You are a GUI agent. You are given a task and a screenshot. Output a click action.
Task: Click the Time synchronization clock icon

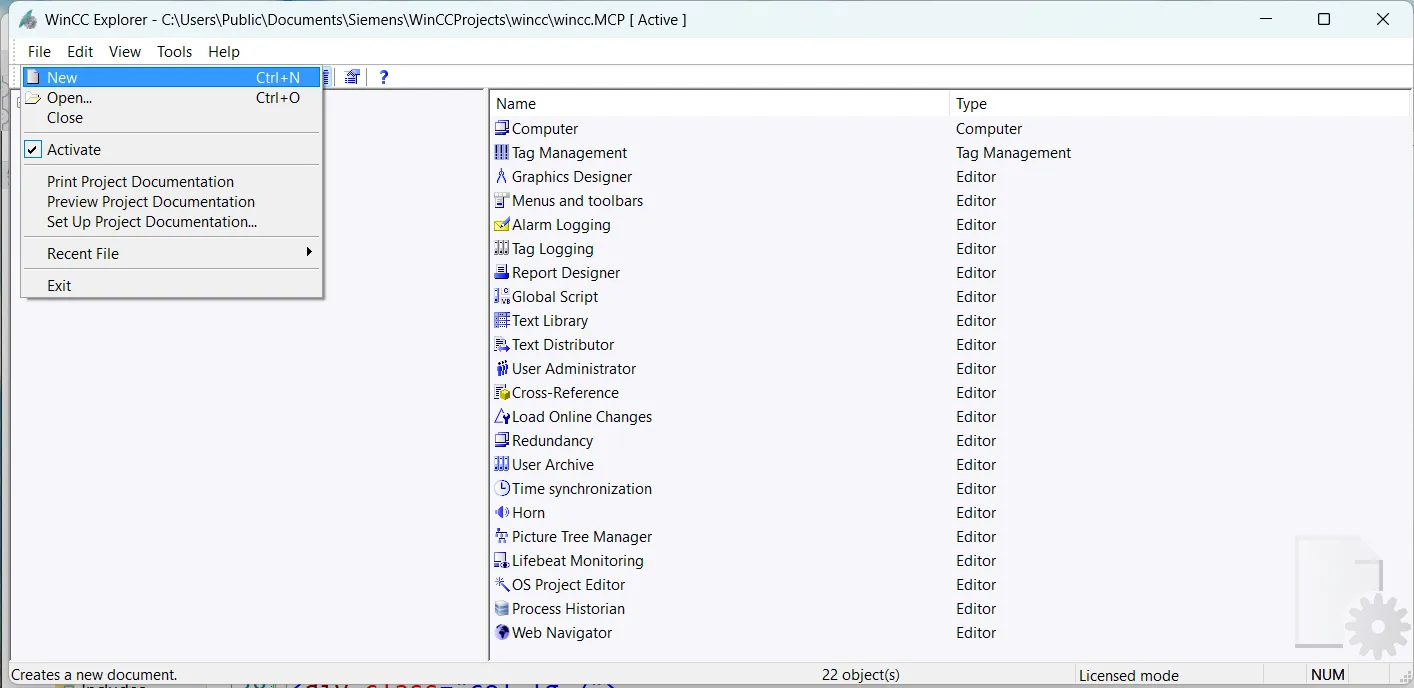(x=502, y=488)
